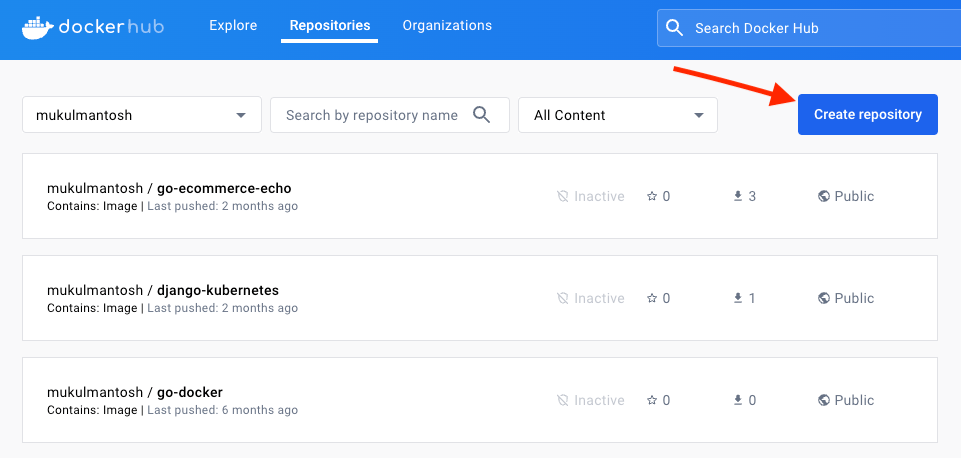
Task: Open the go-ecommerce-echo repository link
Action: 223,188
